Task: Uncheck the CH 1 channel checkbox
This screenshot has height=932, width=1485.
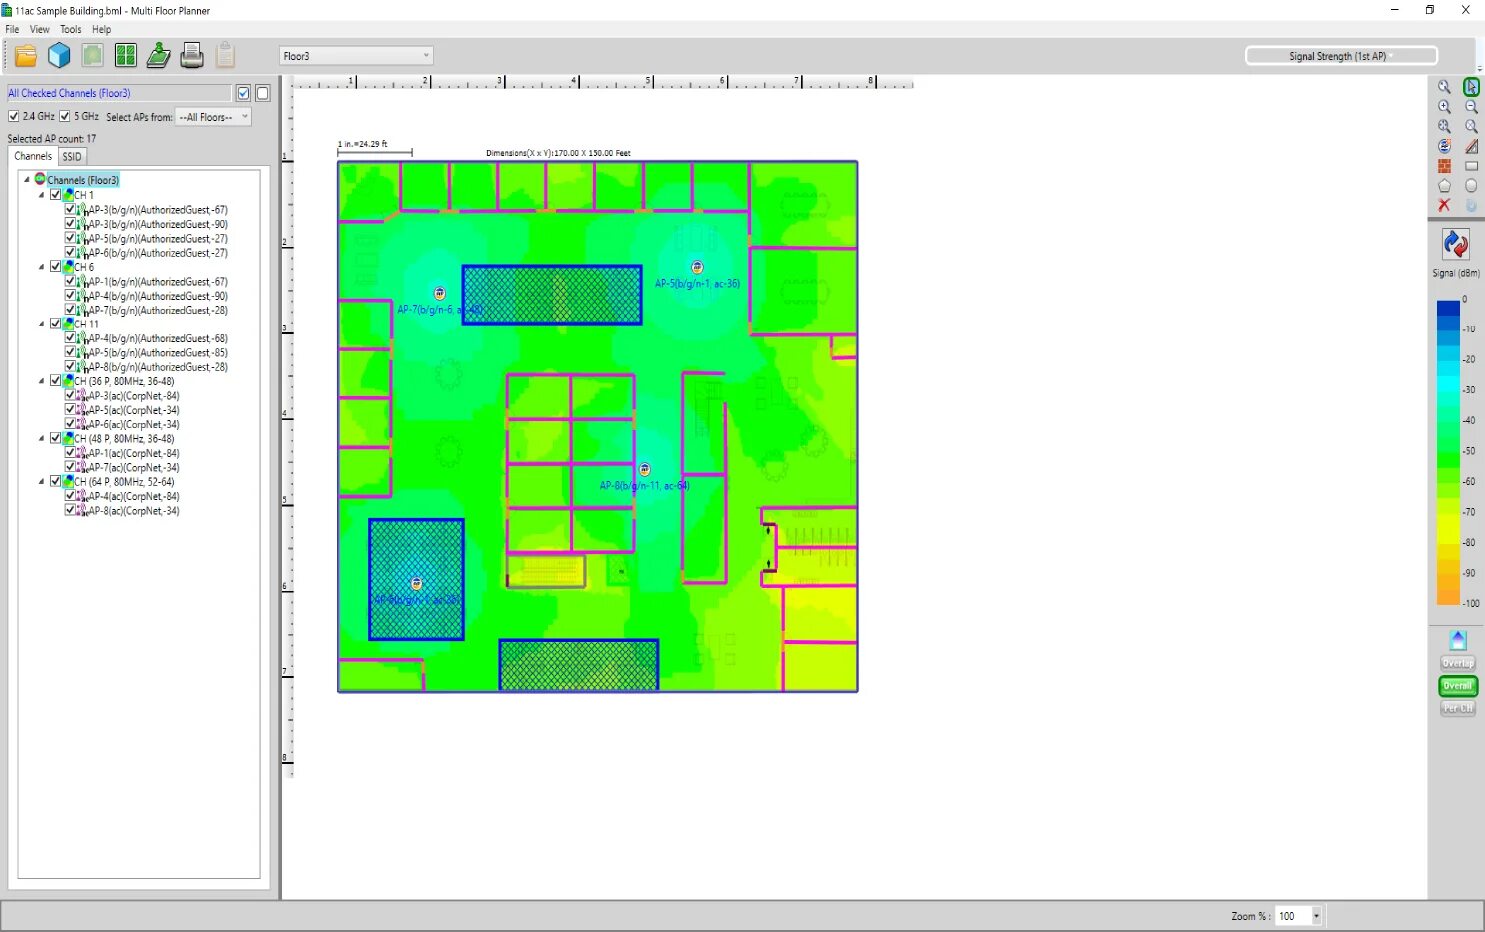Action: 56,195
